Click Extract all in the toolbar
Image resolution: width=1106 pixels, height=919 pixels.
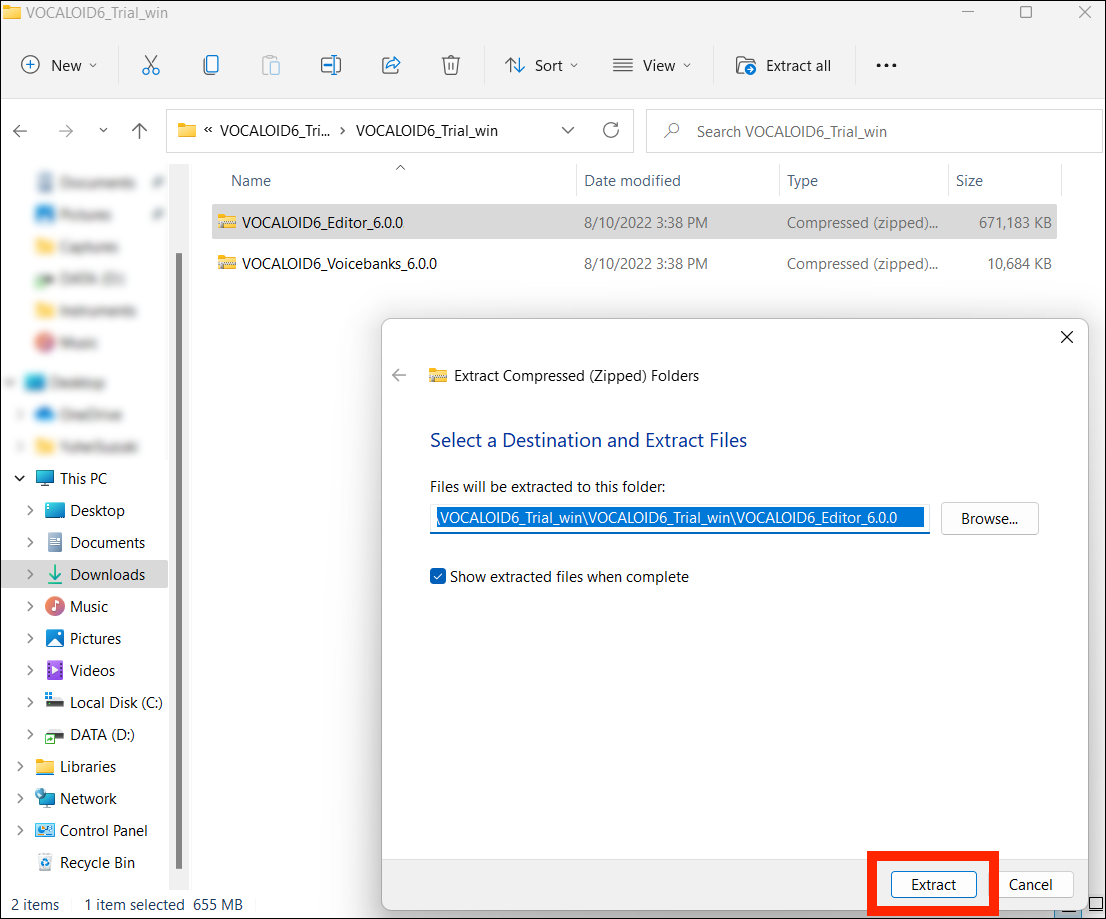pos(785,65)
